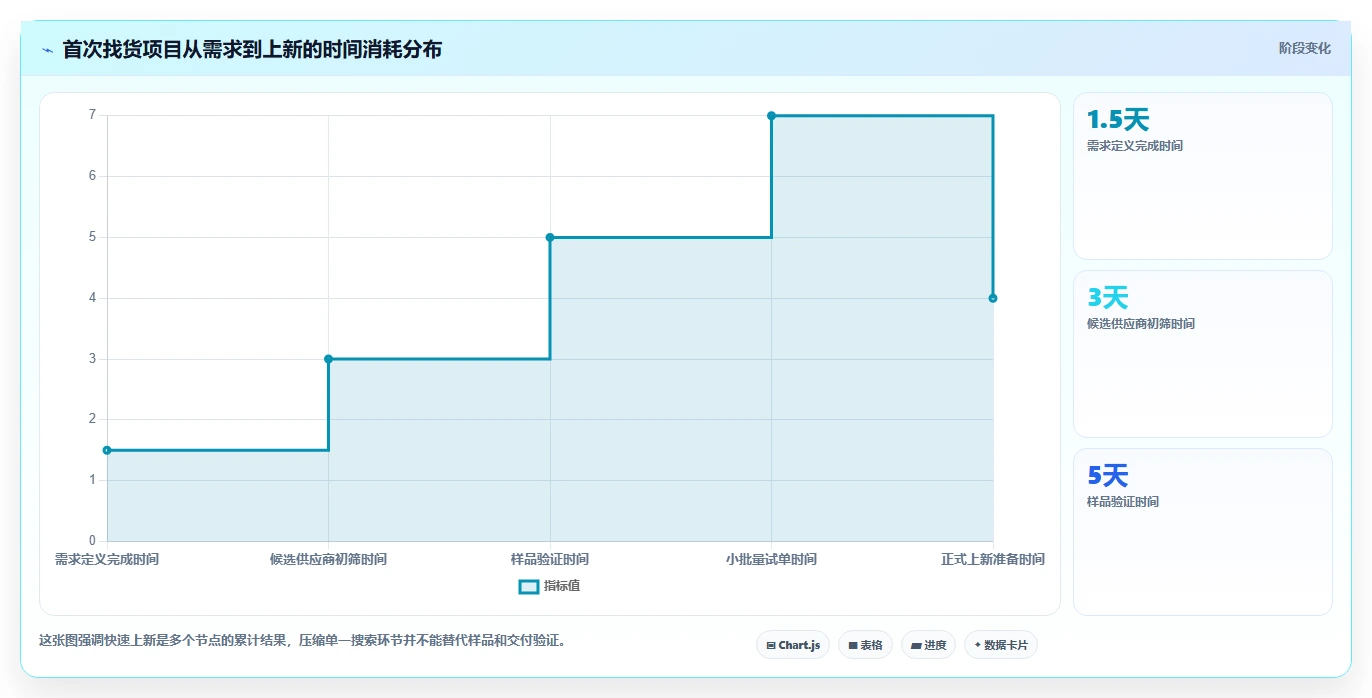This screenshot has width=1372, height=698.
Task: Click the data point at value 5
Action: (x=550, y=237)
